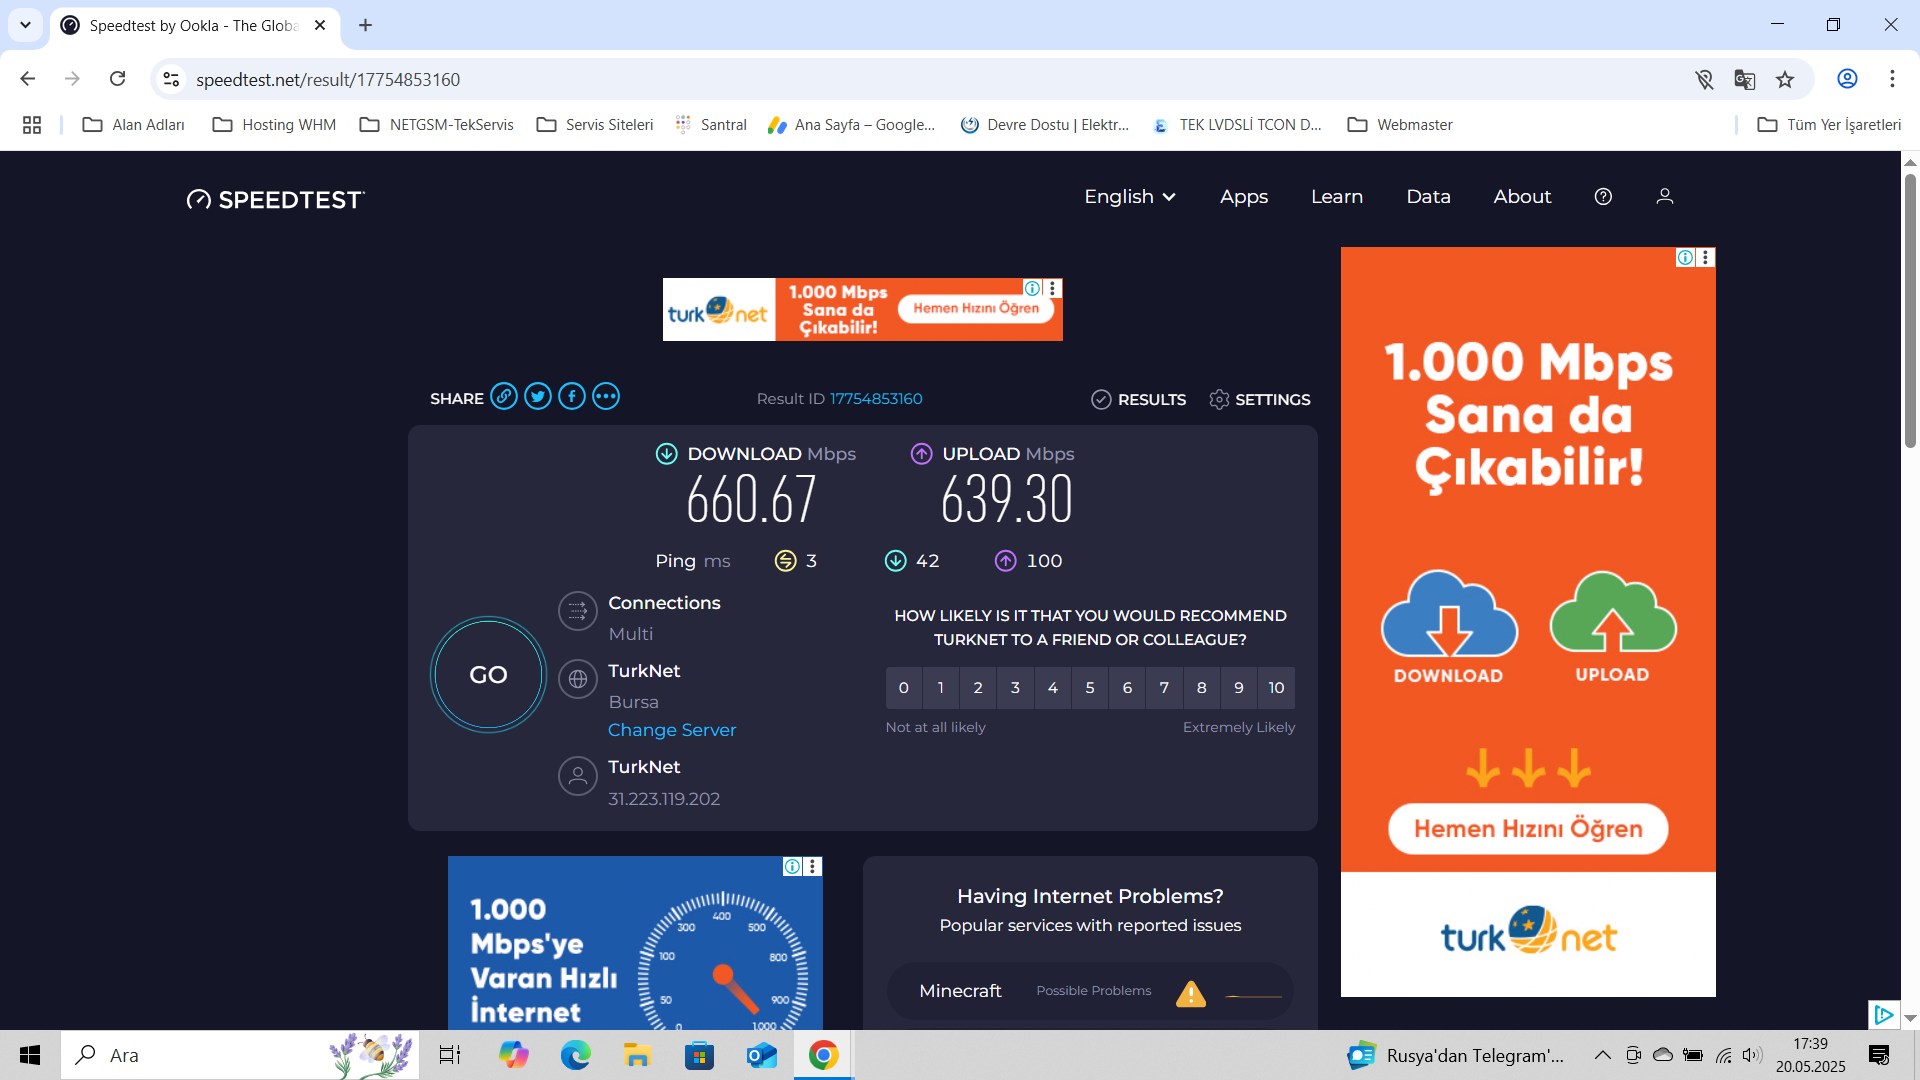The image size is (1920, 1080).
Task: Open the Data menu item
Action: point(1428,197)
